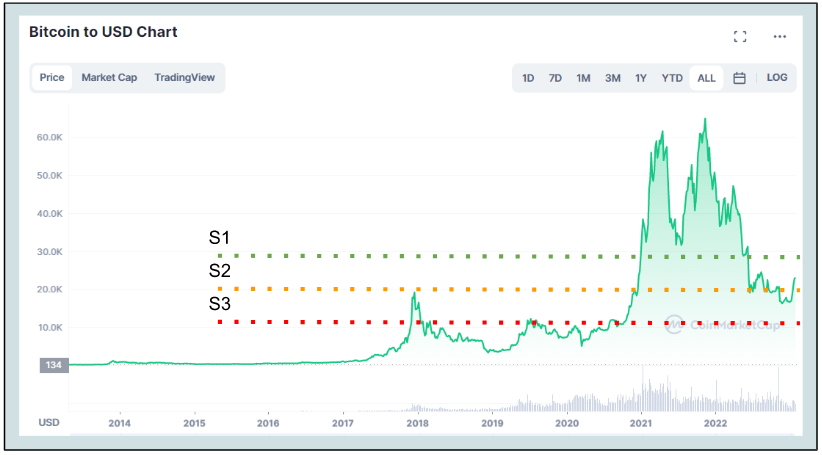Click the 20.0K y-axis label
The height and width of the screenshot is (455, 822).
(50, 289)
